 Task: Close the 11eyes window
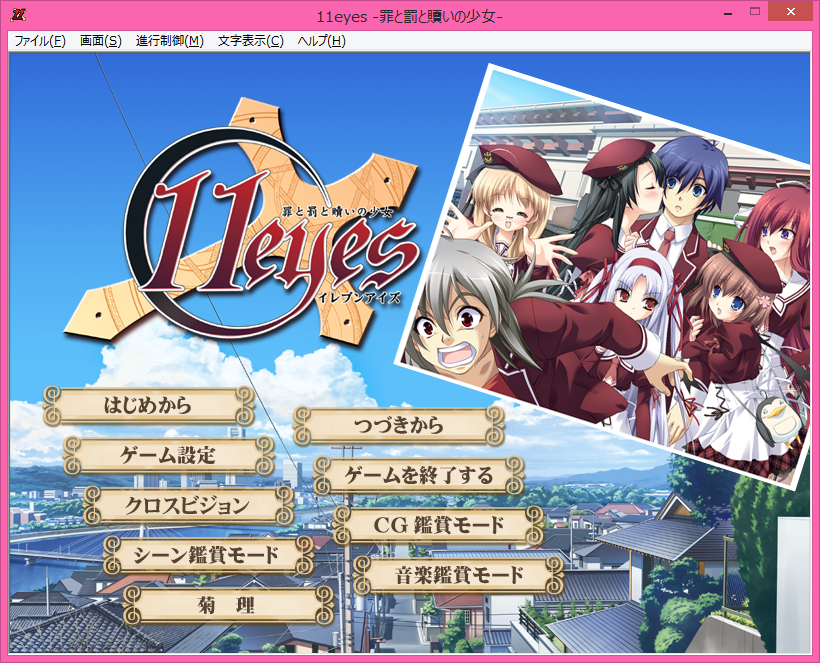click(x=791, y=12)
